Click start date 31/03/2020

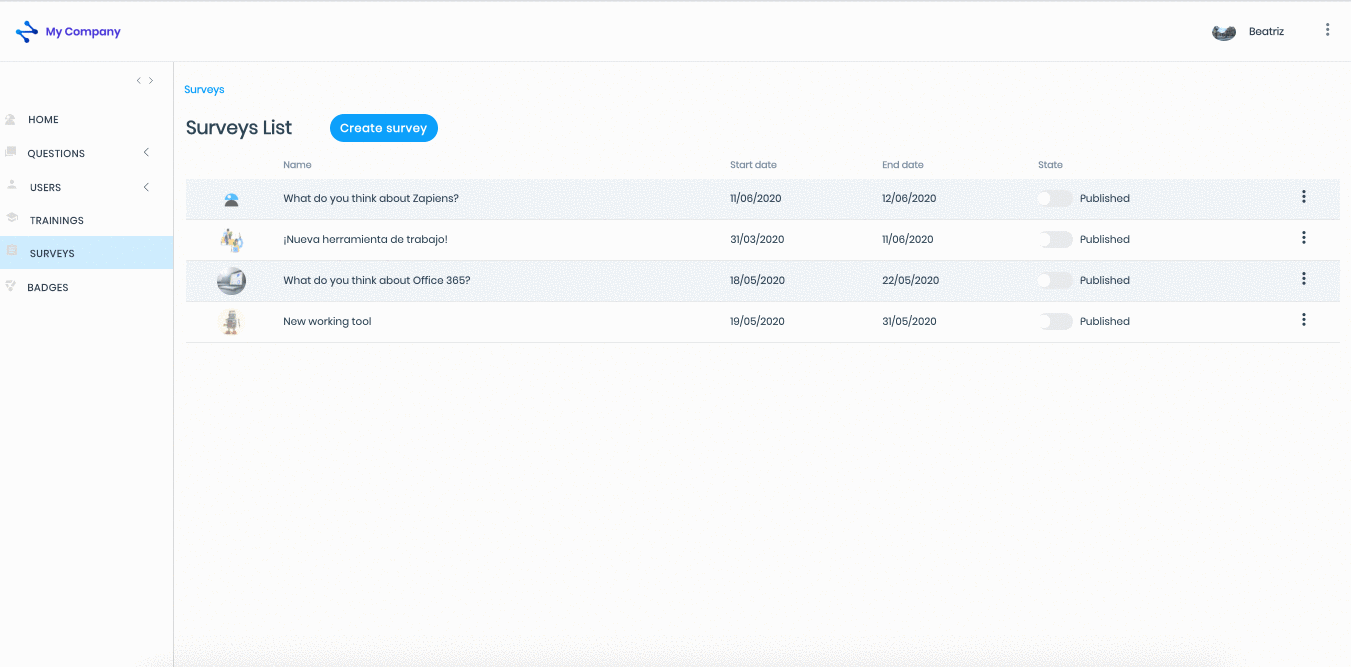pyautogui.click(x=757, y=239)
